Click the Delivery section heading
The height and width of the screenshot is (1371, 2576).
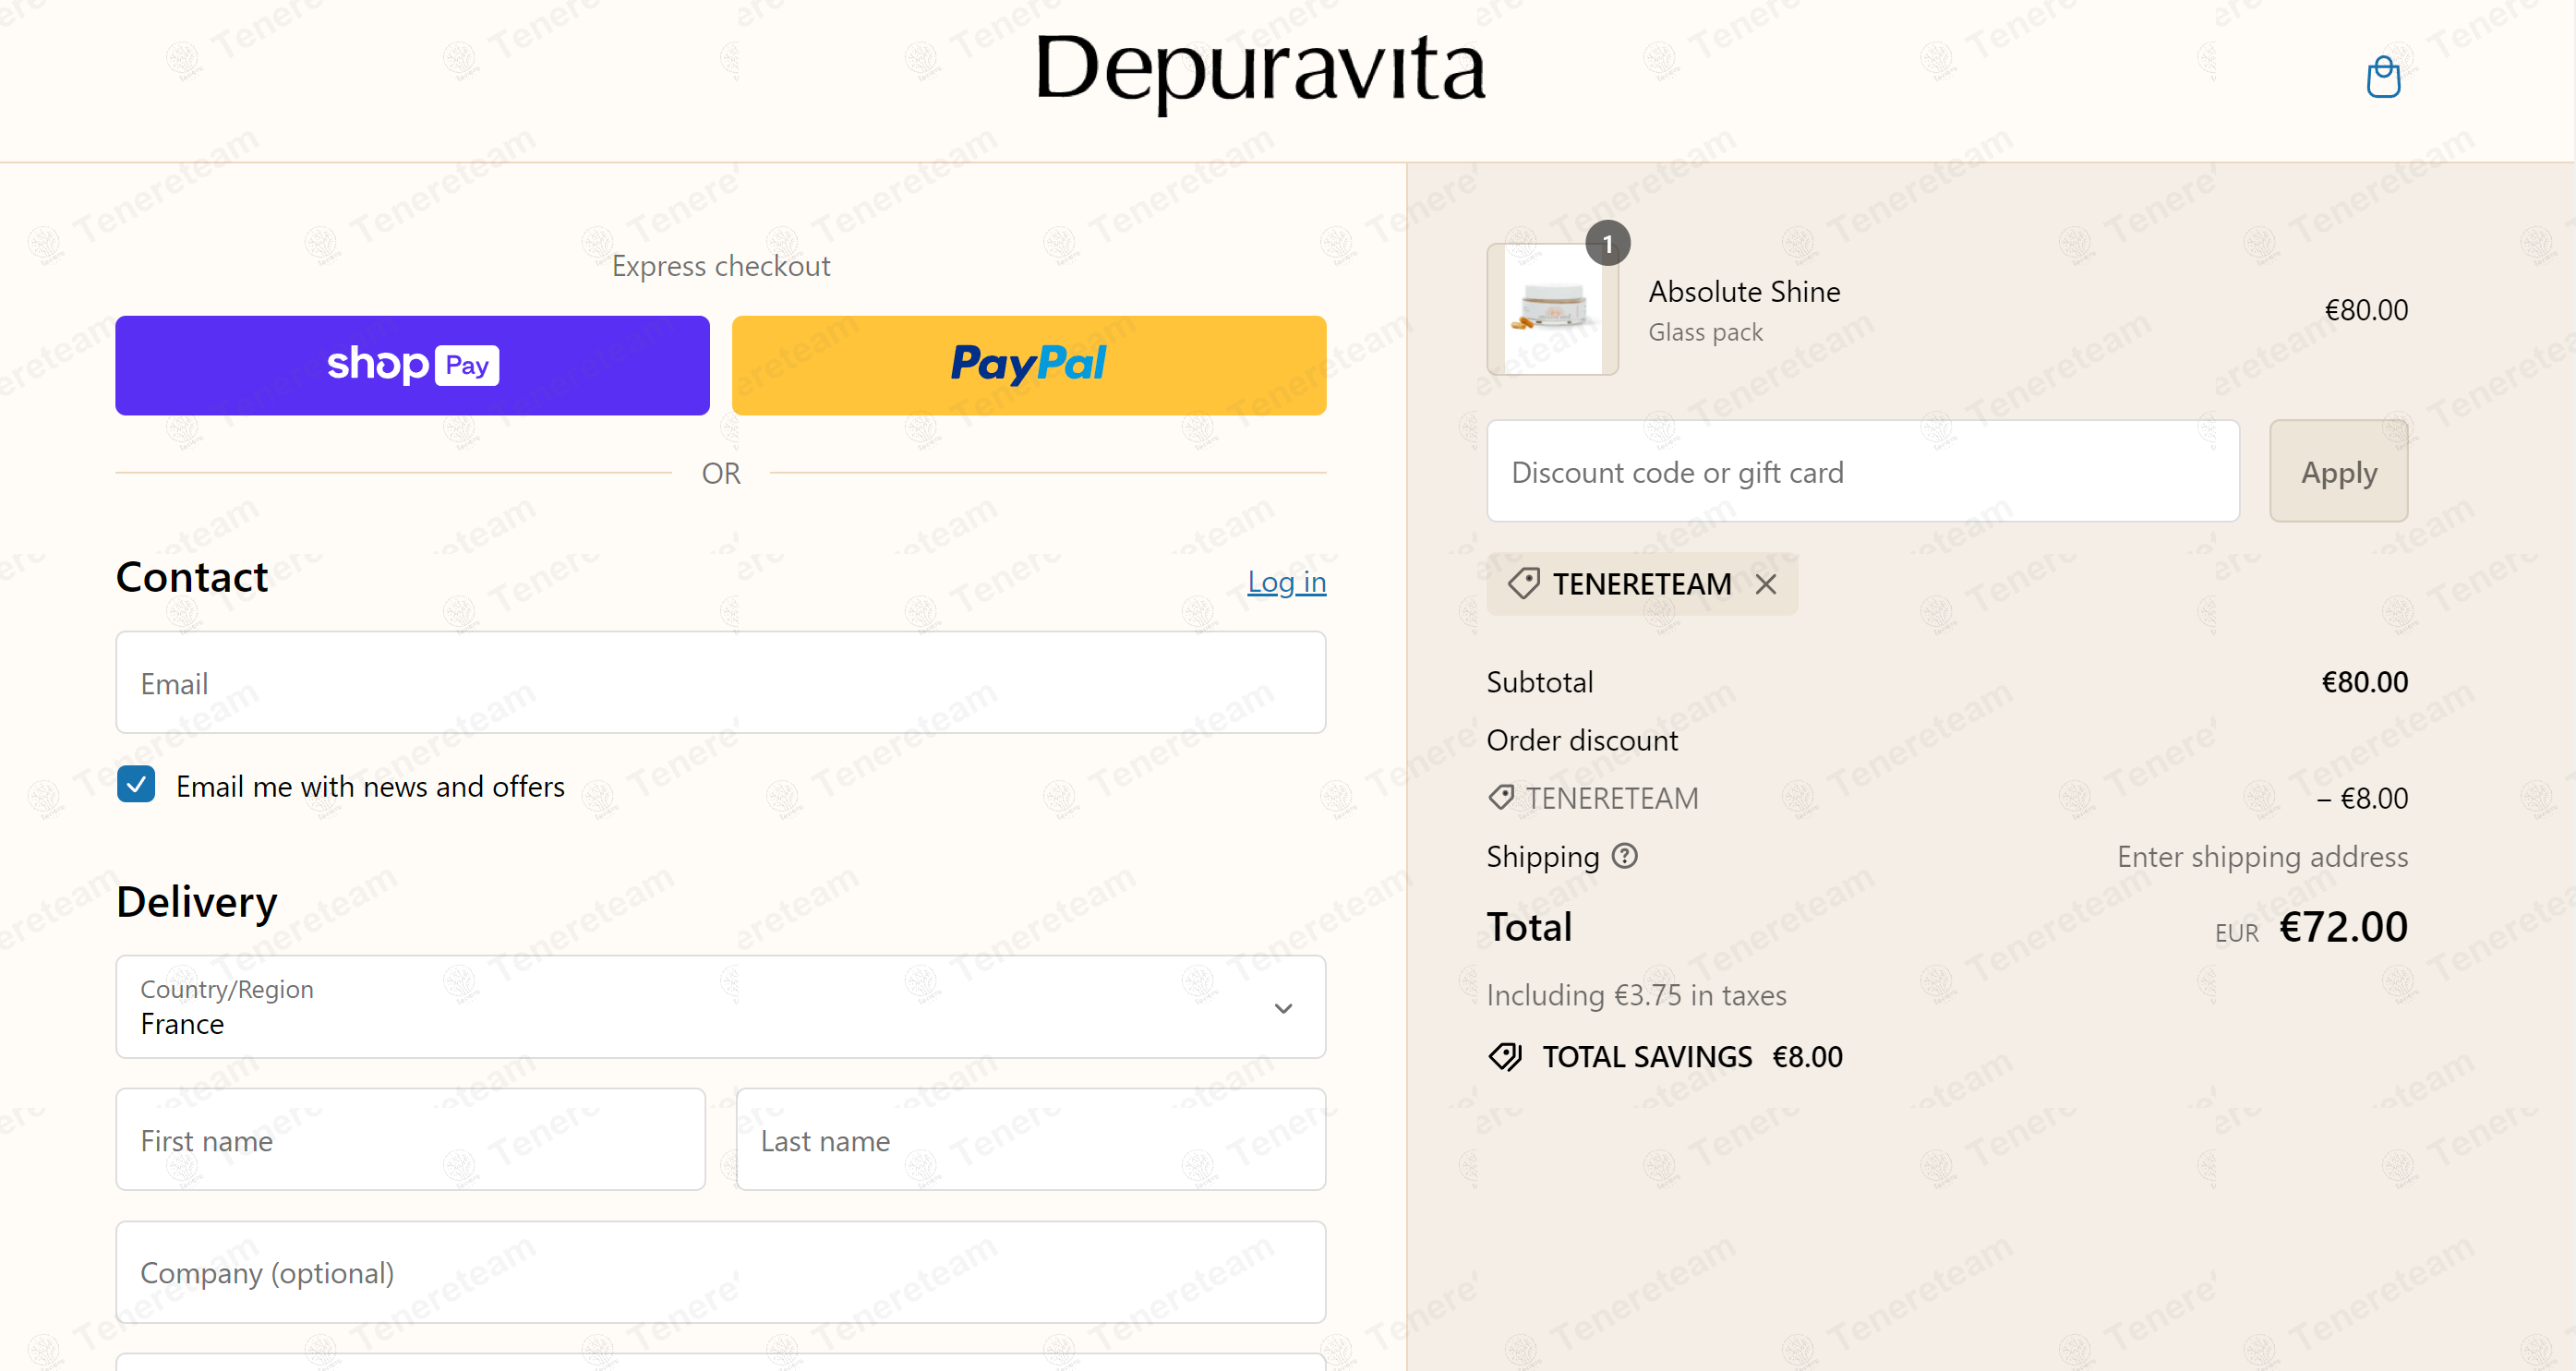point(196,901)
